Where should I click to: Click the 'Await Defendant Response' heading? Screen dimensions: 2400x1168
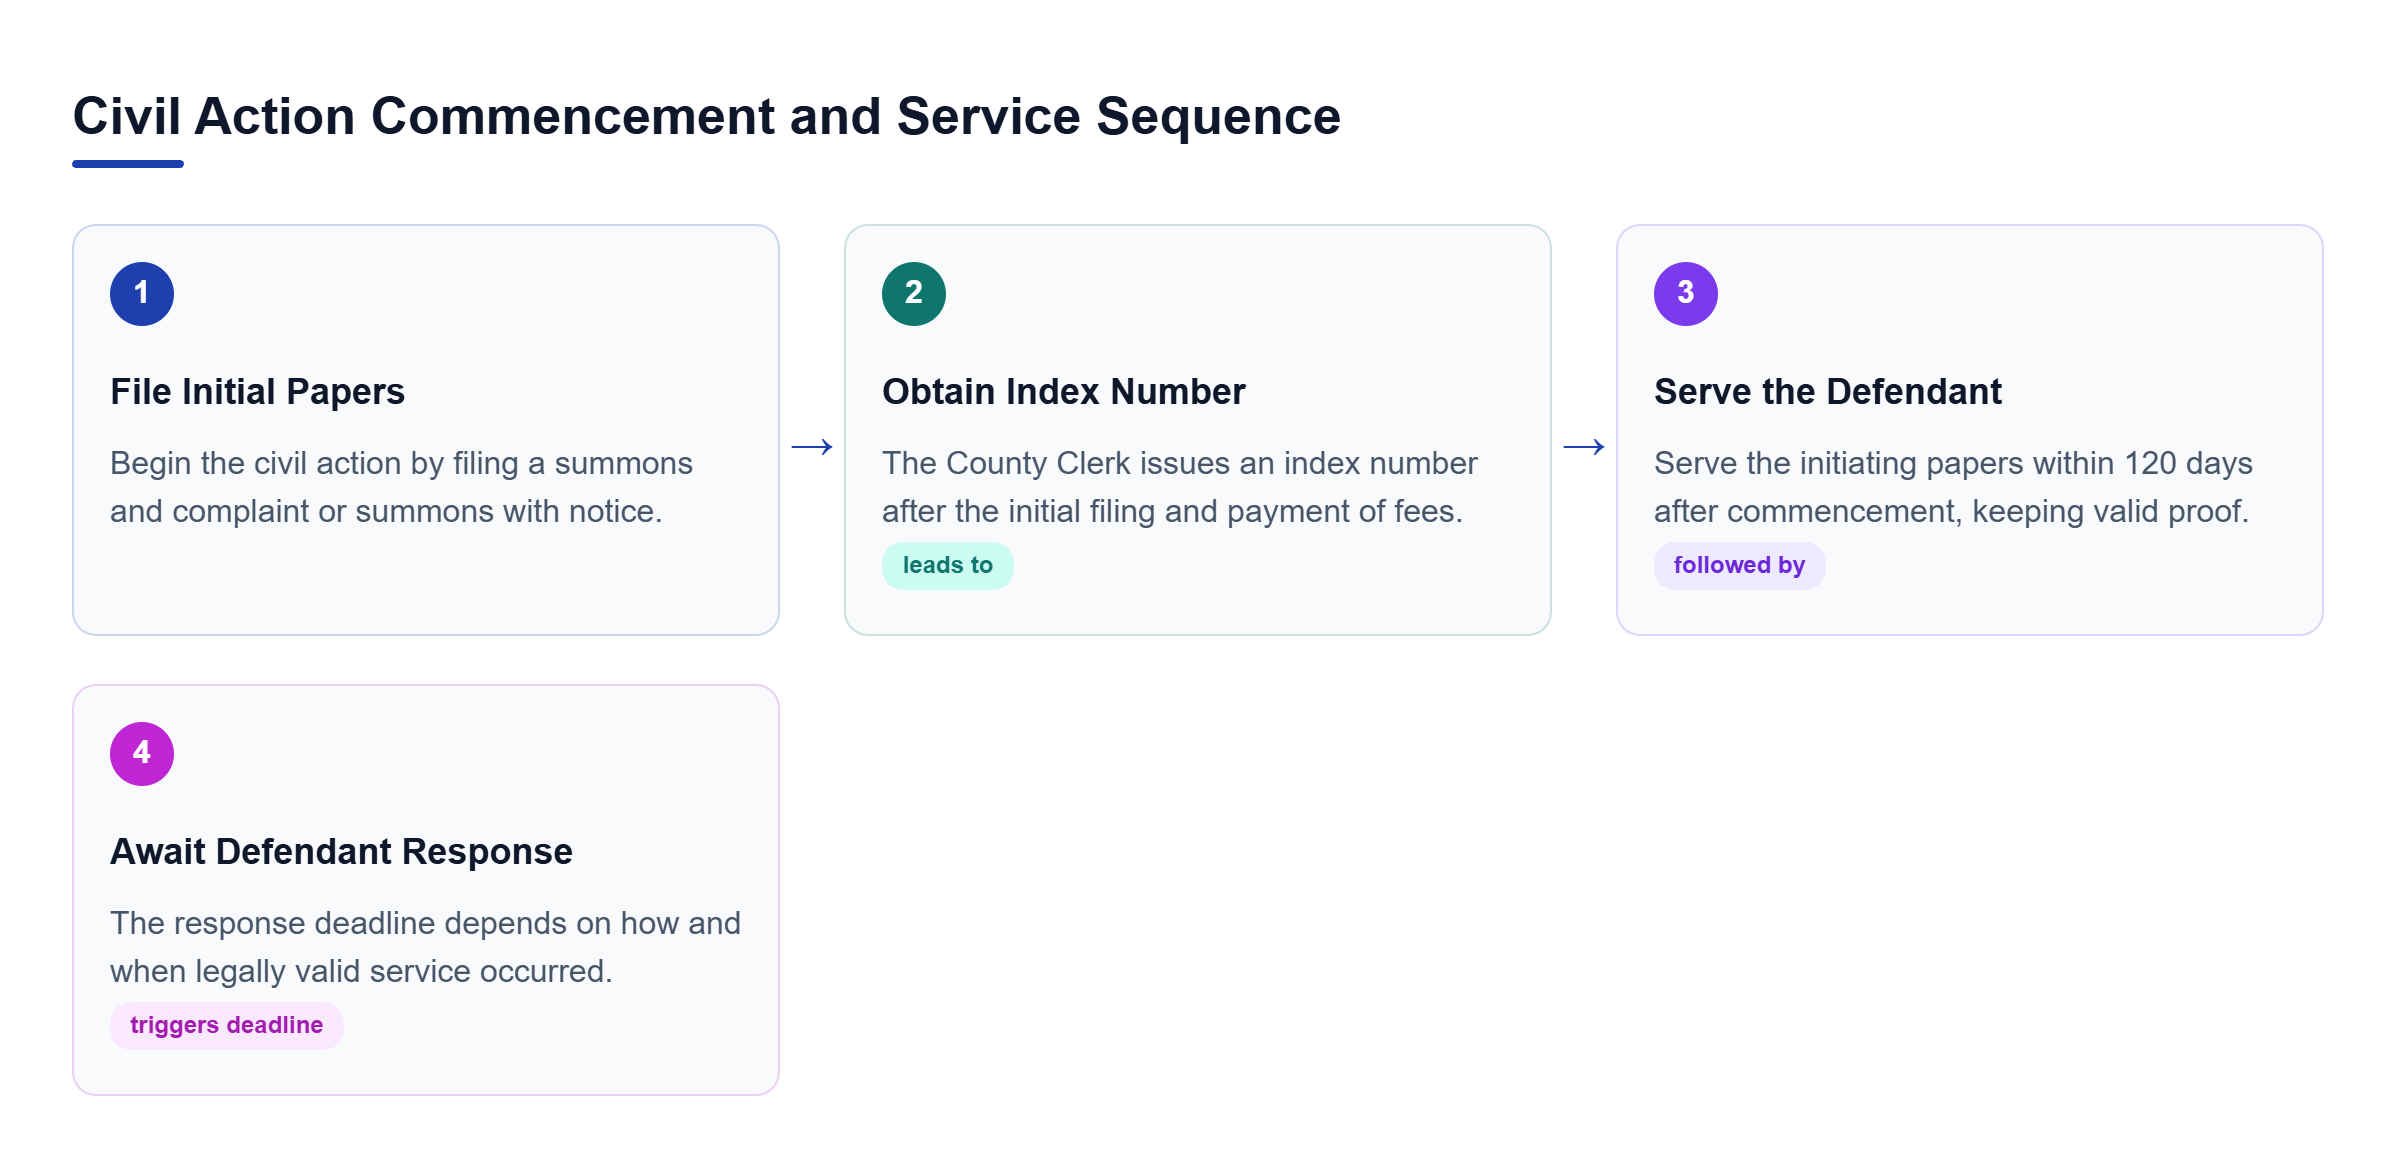point(341,852)
